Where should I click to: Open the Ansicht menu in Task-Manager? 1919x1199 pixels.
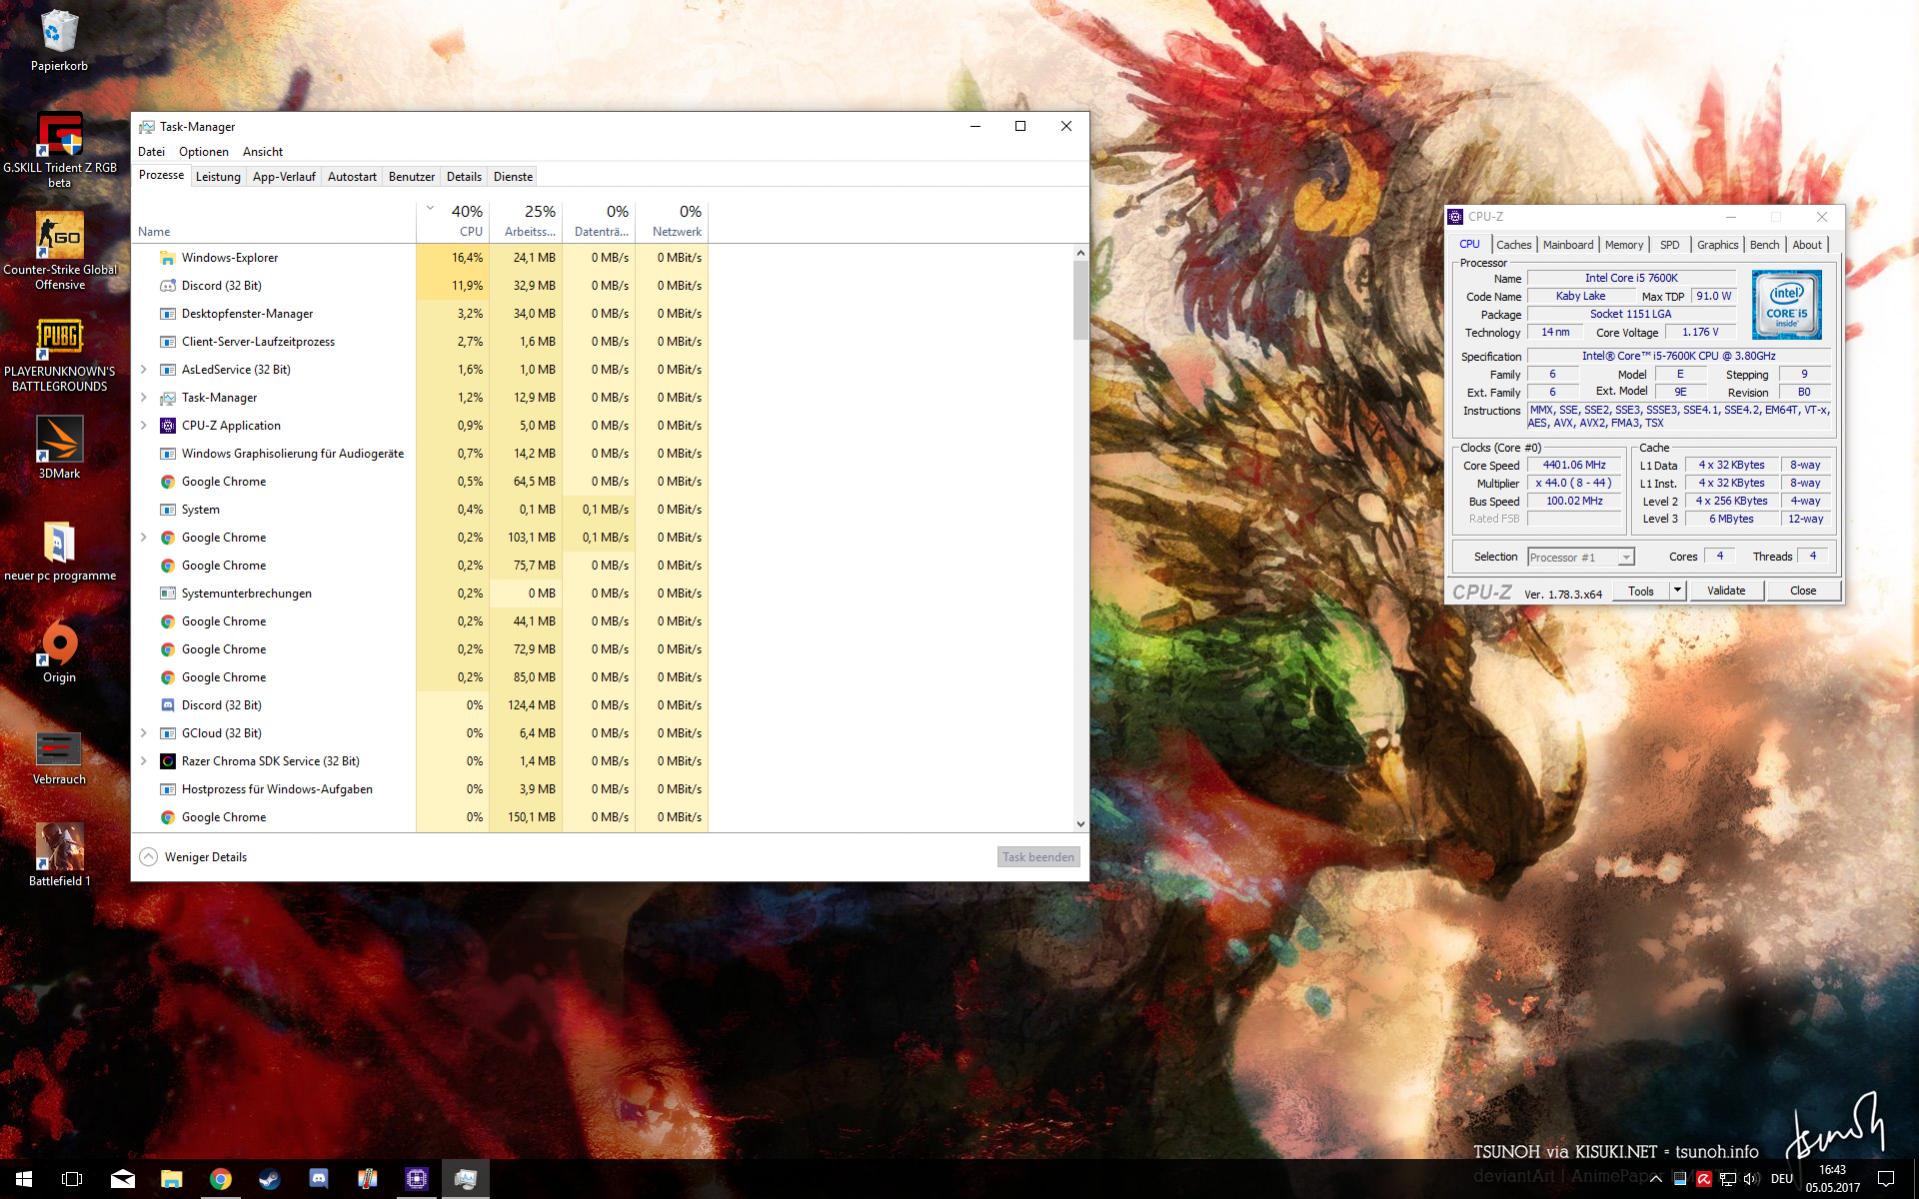(x=263, y=152)
